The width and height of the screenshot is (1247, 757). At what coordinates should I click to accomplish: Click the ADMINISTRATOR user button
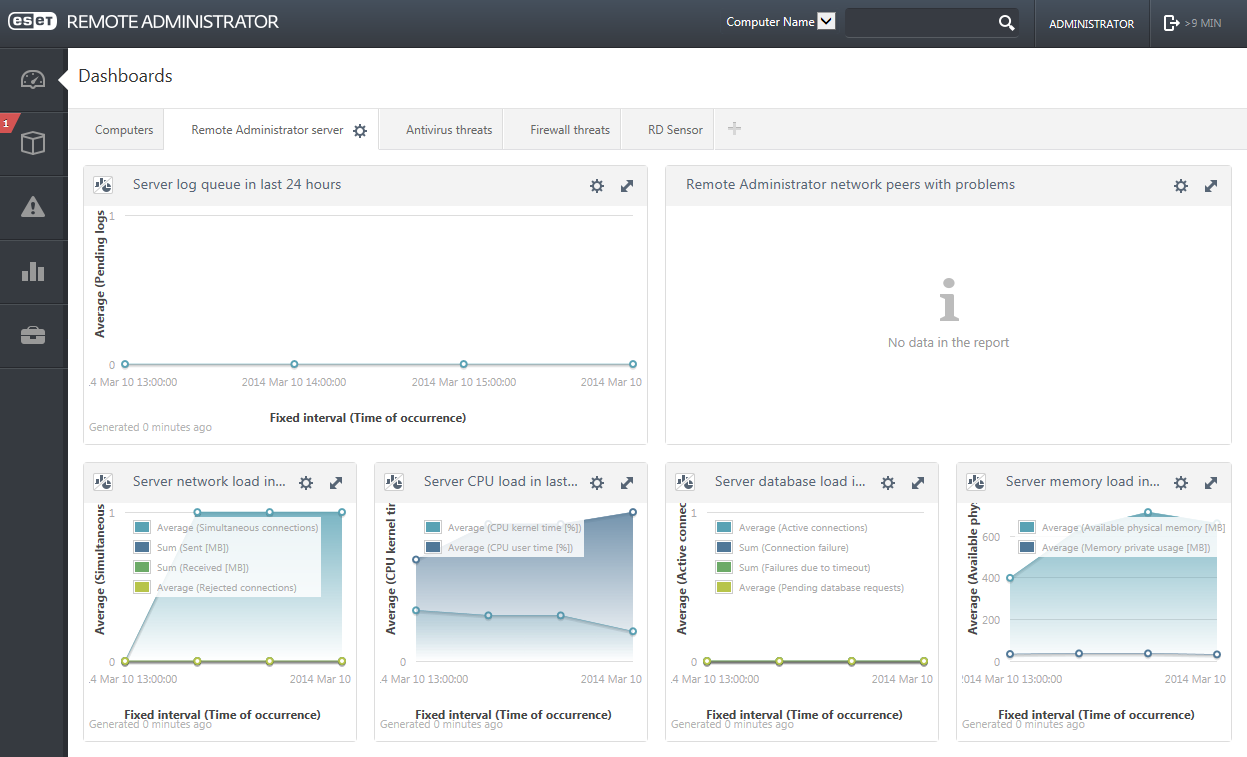(x=1091, y=24)
